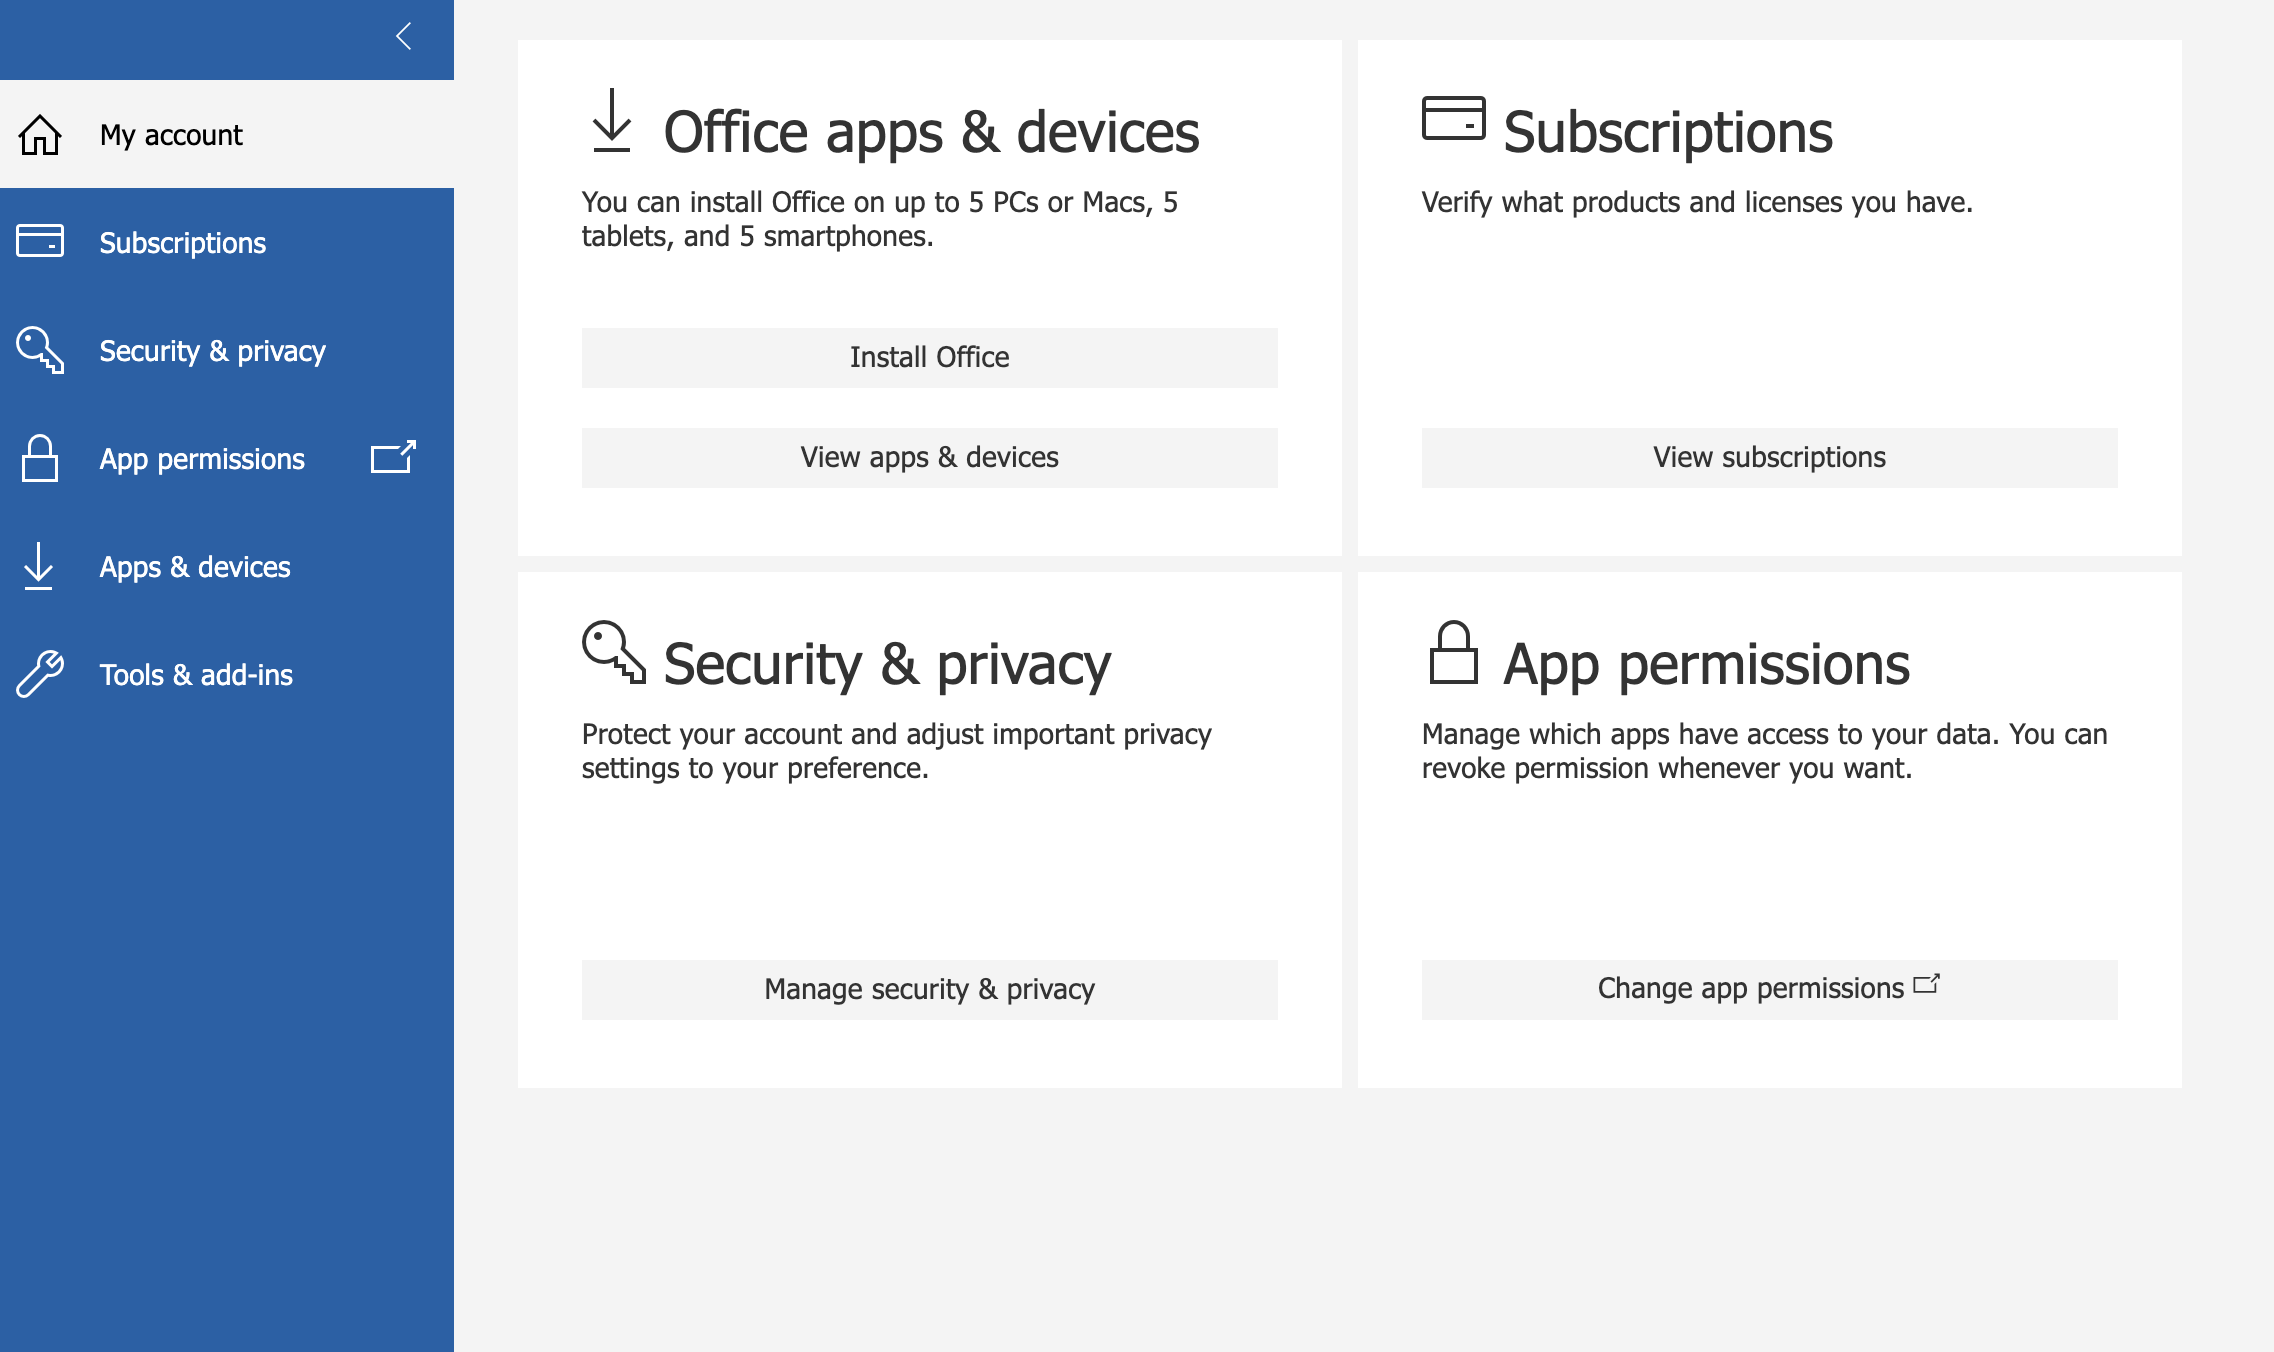
Task: Click the key icon for Security & privacy in sidebar
Action: coord(40,350)
